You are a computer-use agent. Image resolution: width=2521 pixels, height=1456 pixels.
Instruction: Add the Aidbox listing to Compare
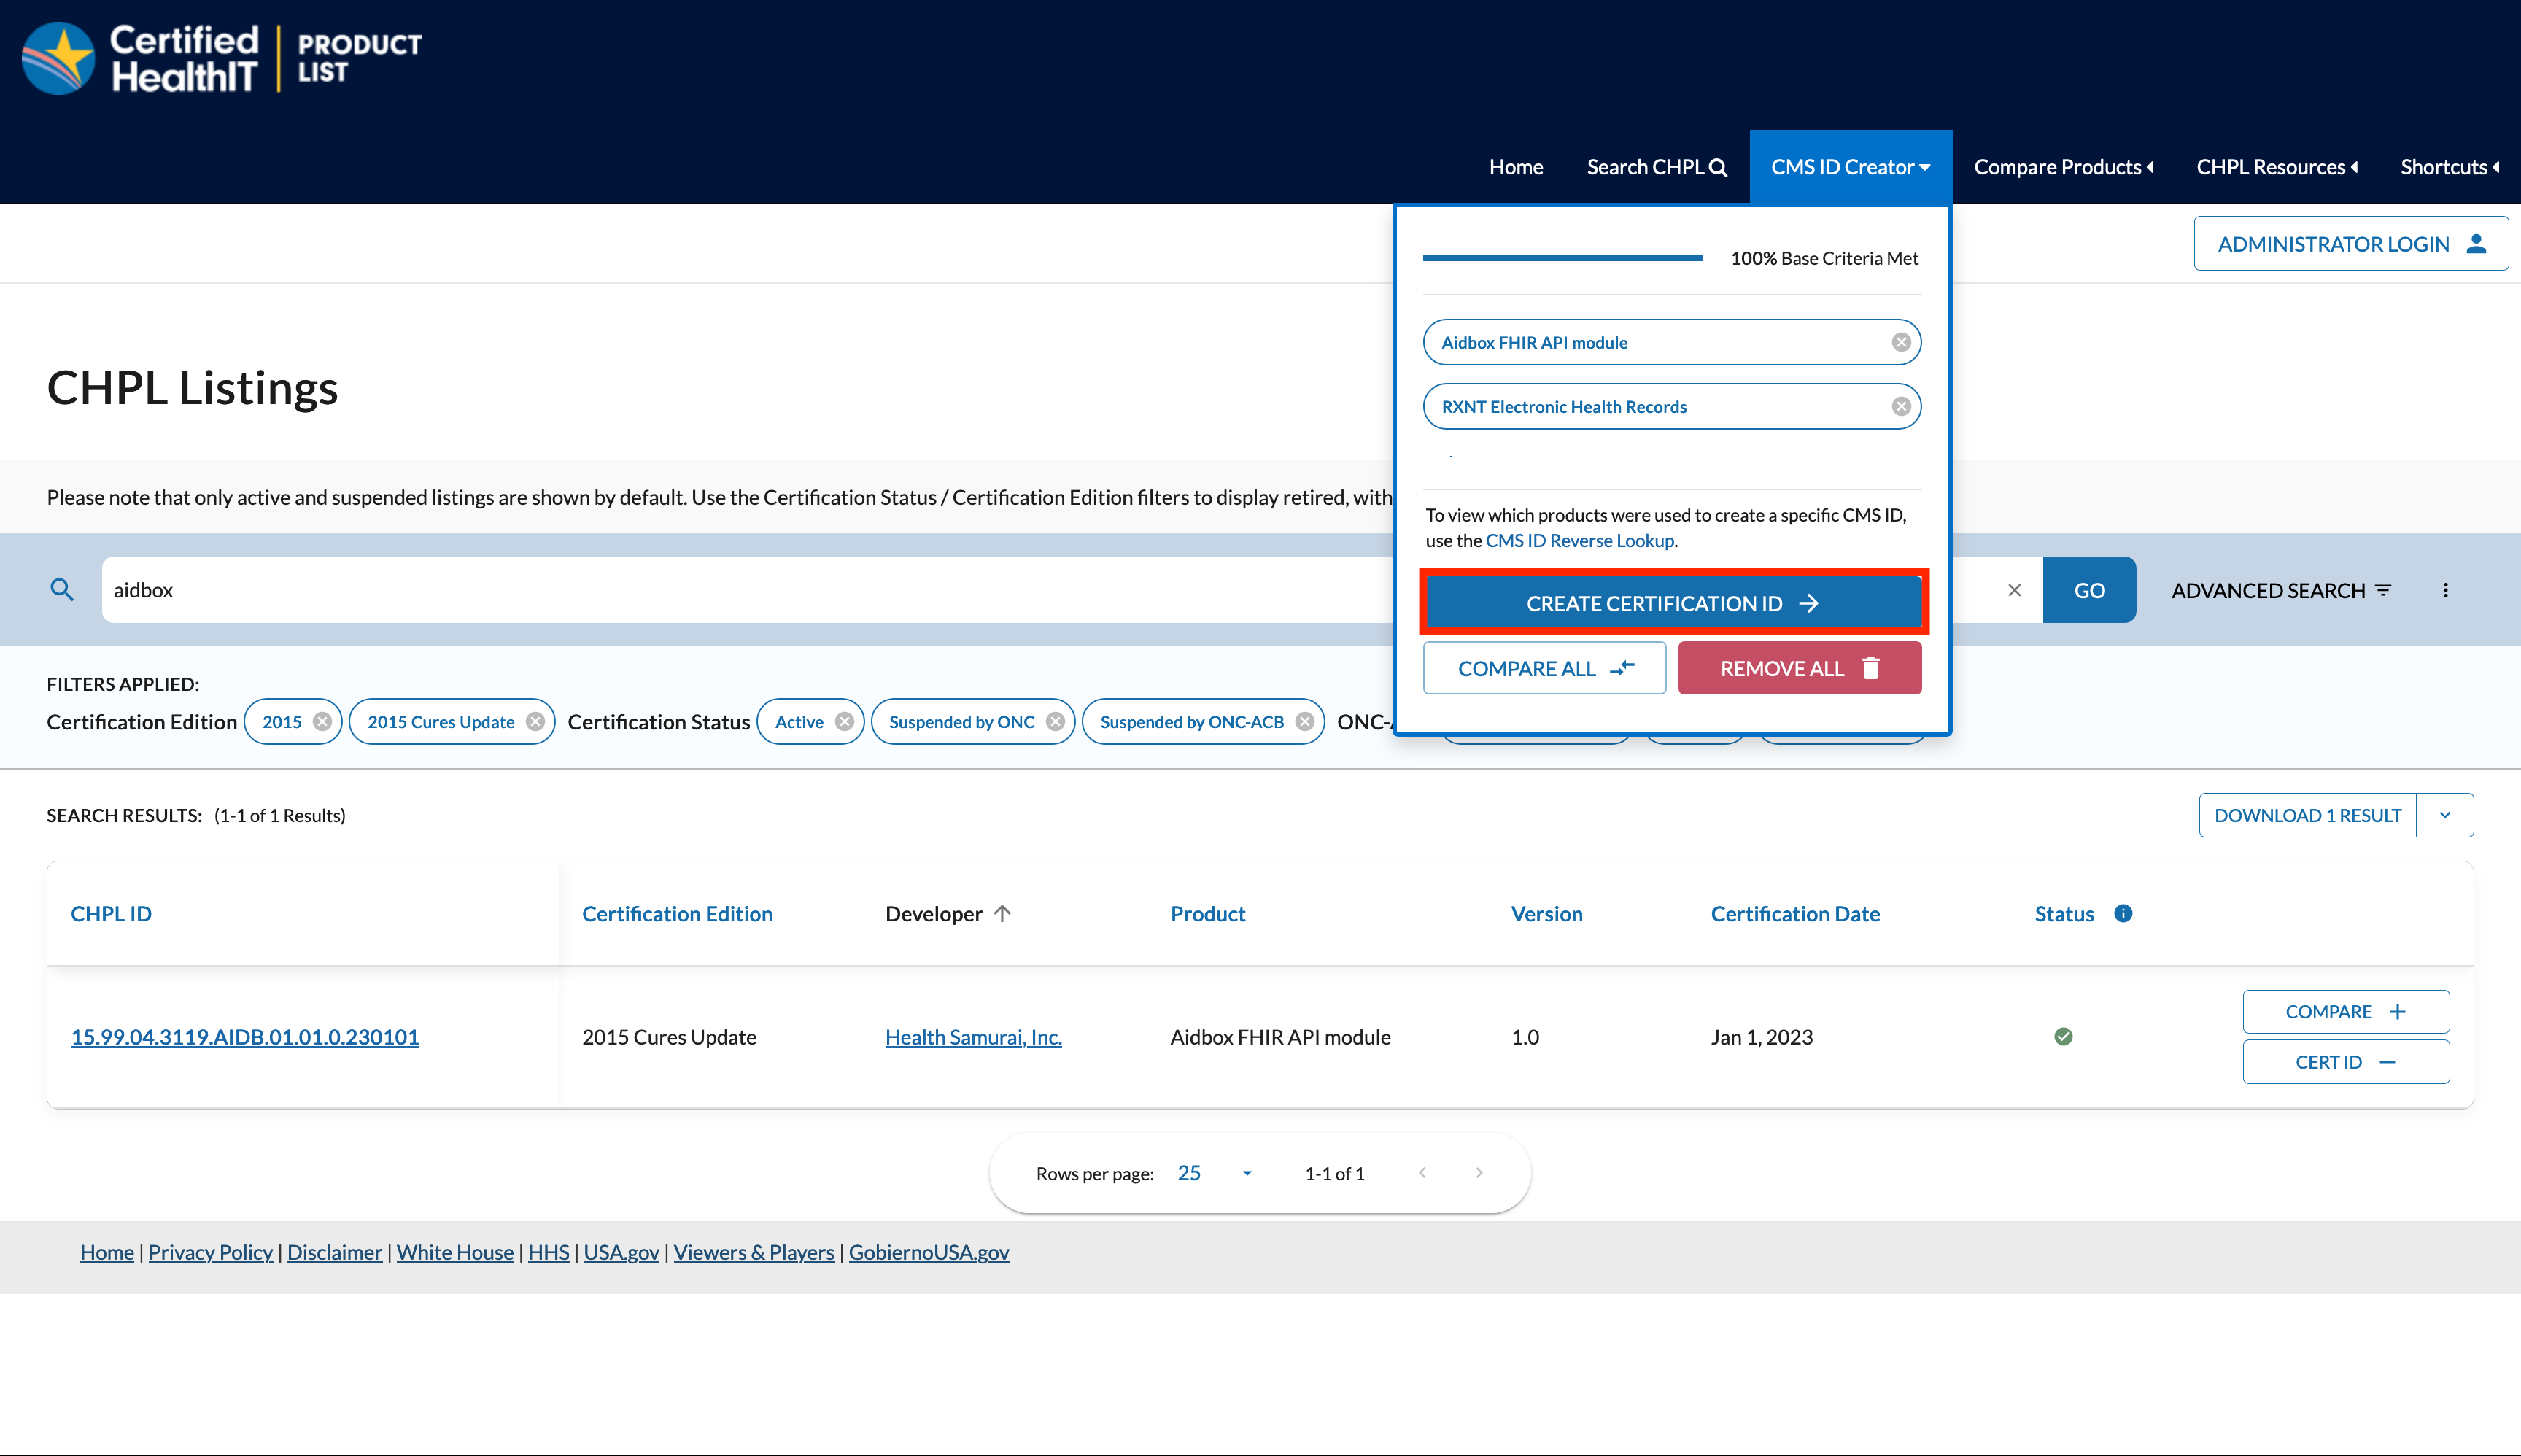coord(2346,1011)
